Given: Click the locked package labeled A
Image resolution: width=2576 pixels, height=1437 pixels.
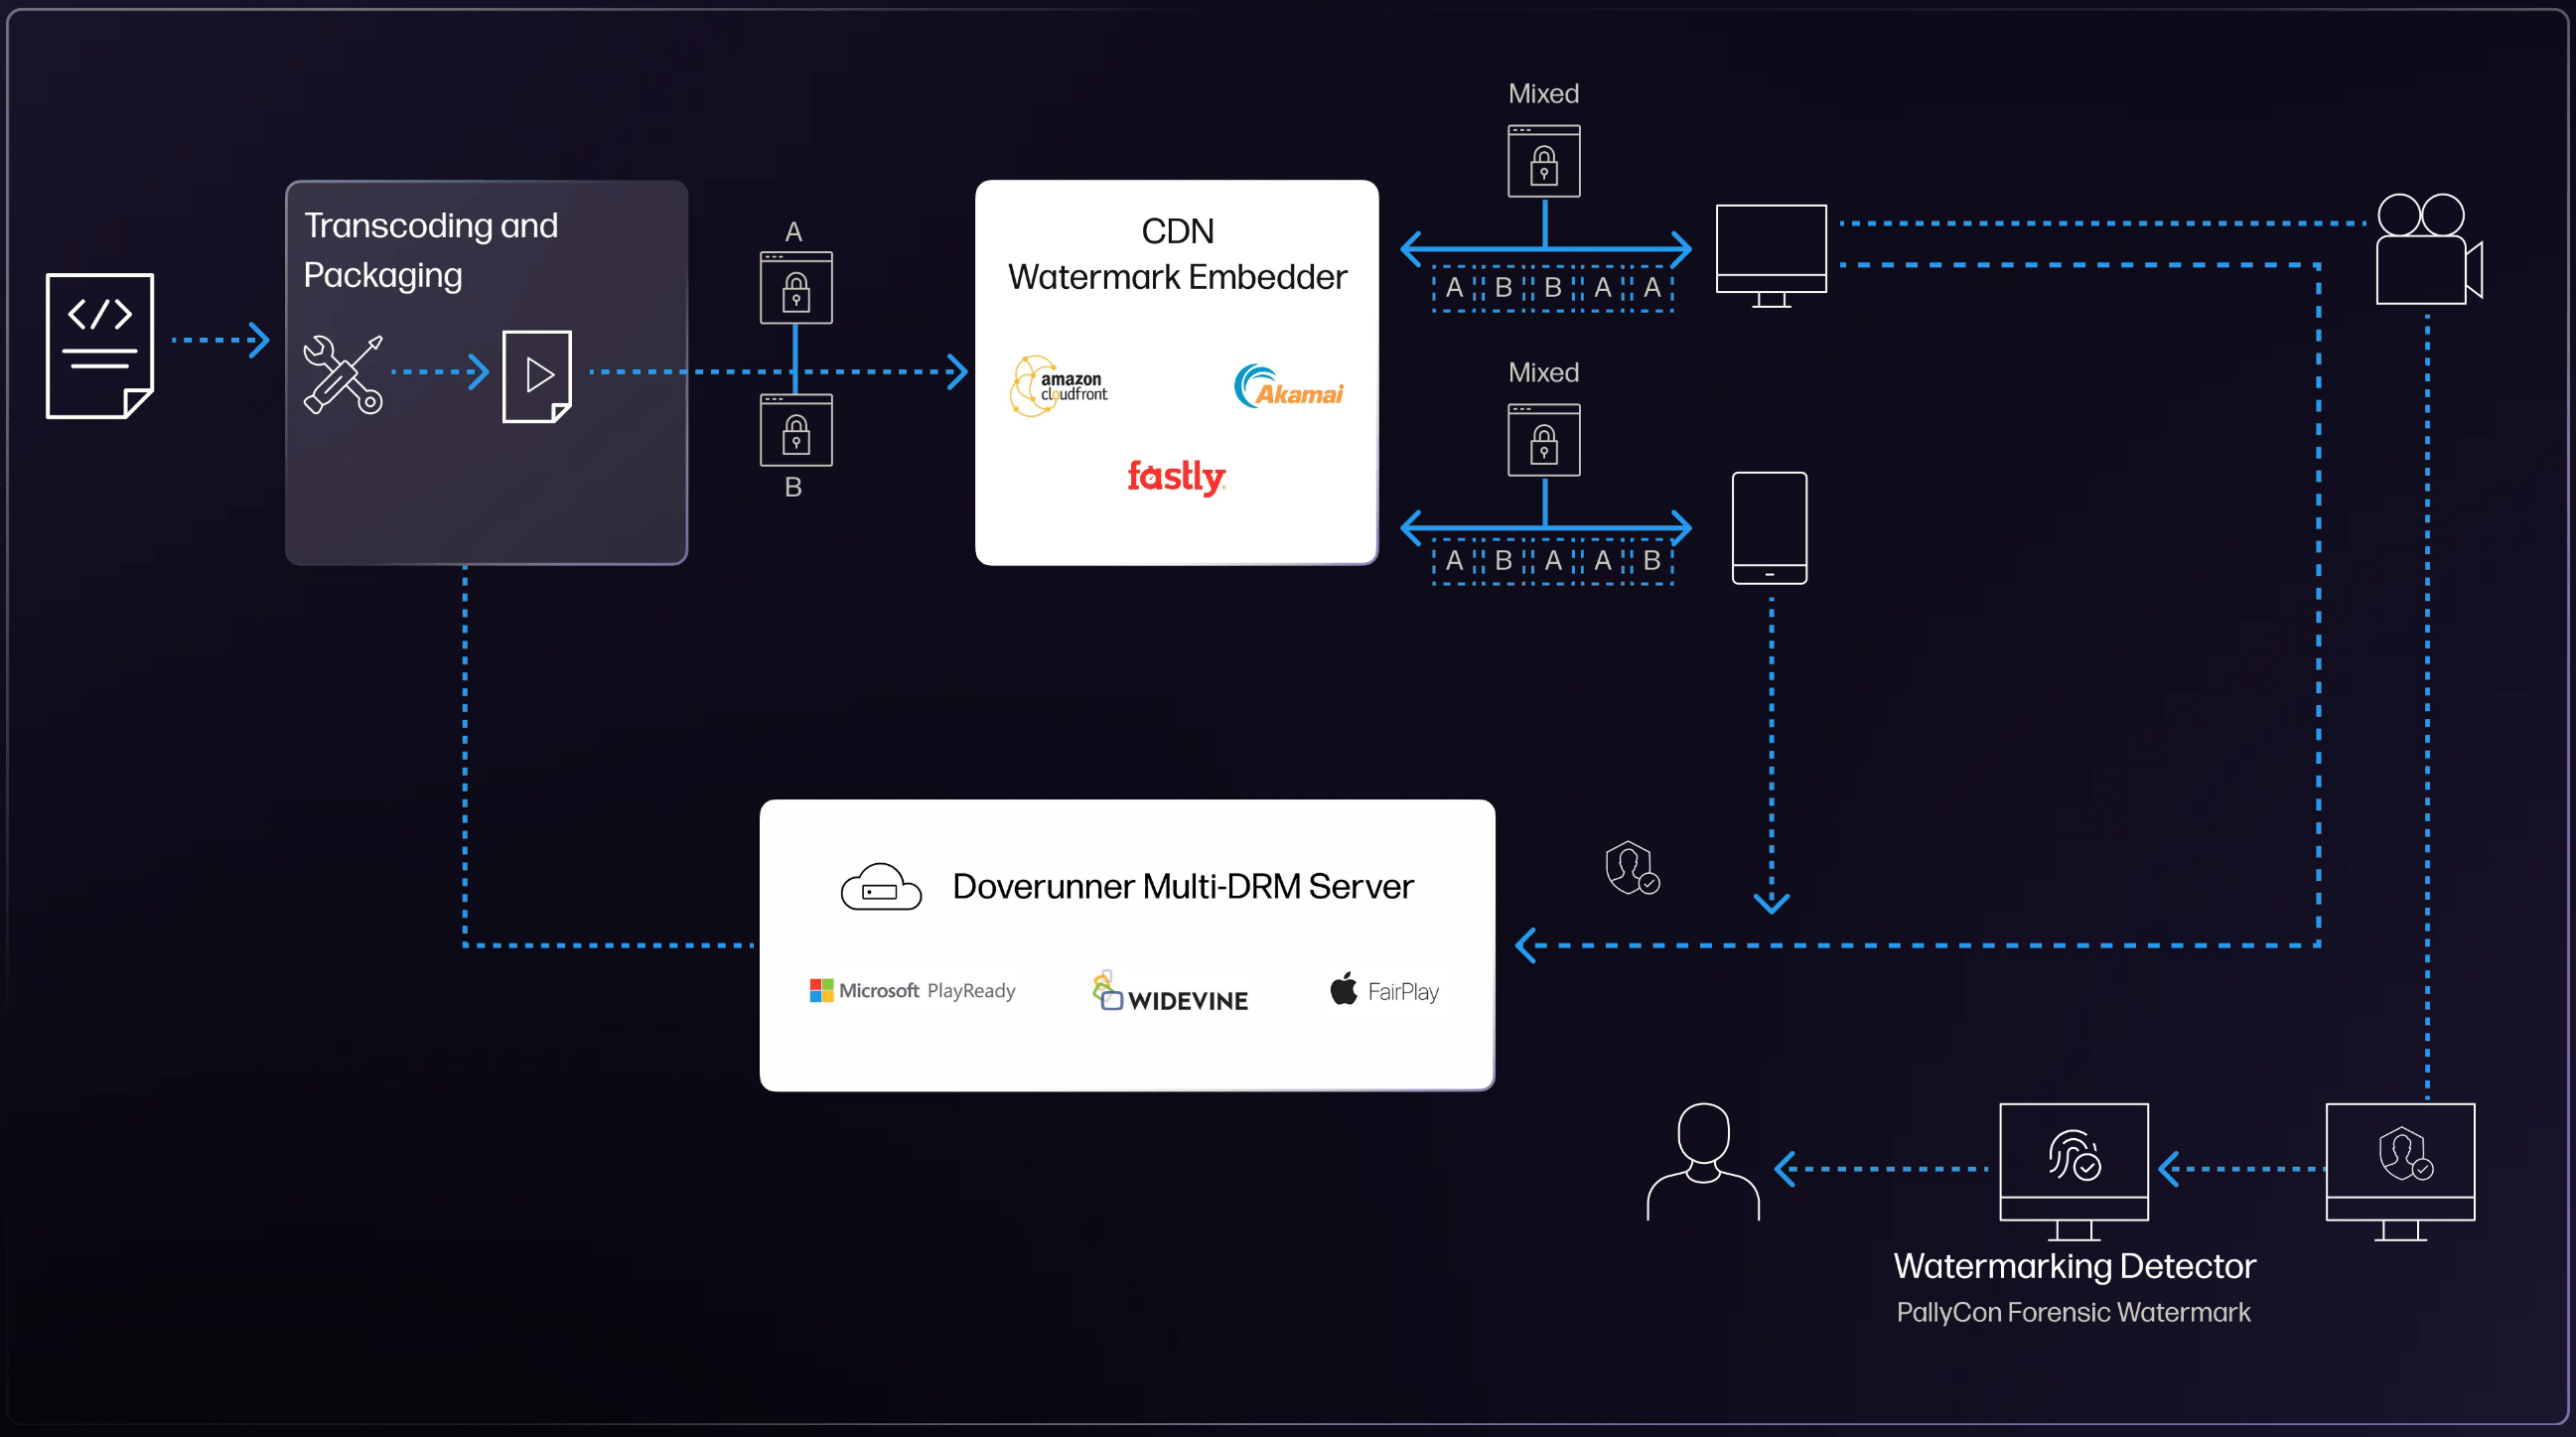Looking at the screenshot, I should [x=796, y=288].
